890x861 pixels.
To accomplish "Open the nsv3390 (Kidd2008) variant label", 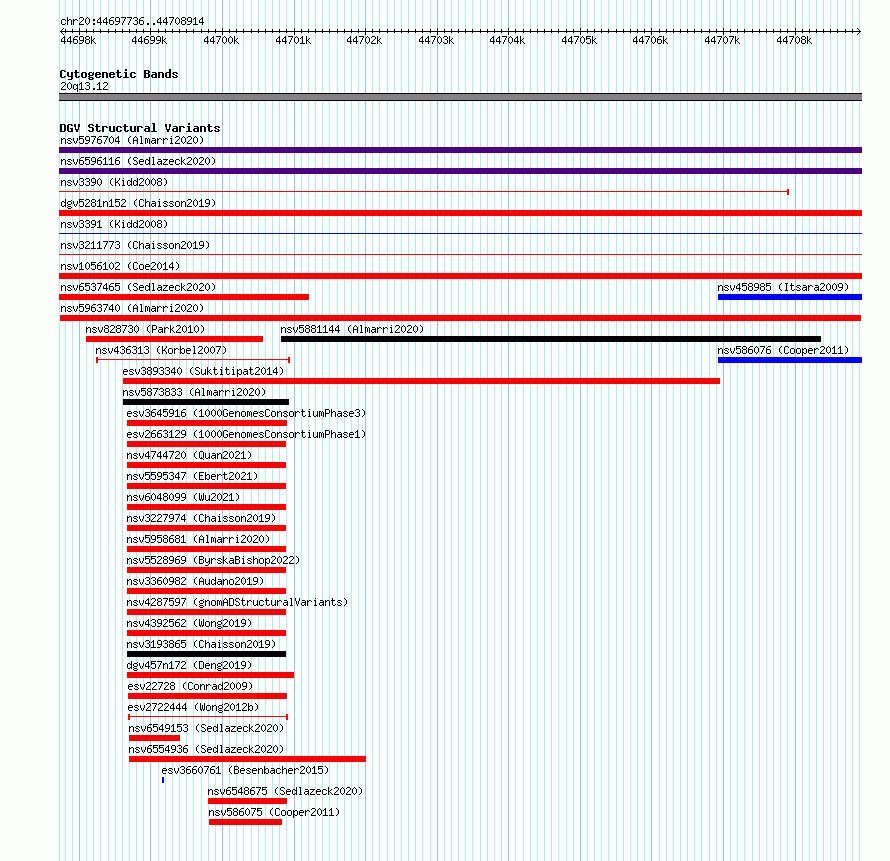I will click(114, 182).
